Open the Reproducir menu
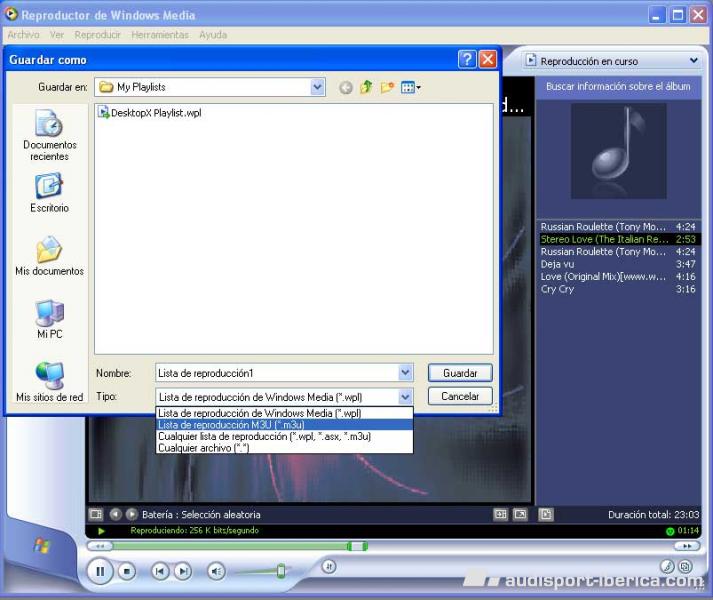The image size is (713, 600). (98, 35)
